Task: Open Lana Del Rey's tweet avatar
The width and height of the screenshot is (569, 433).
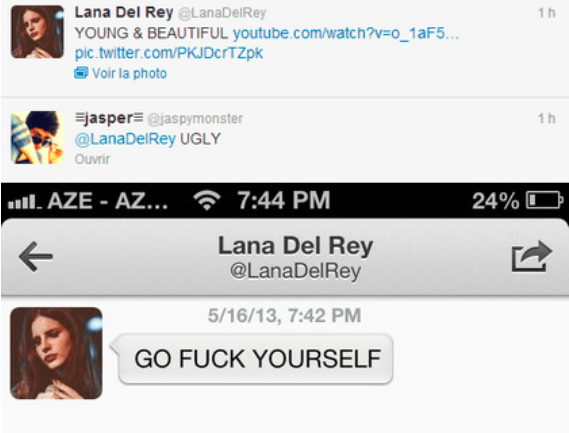Action: [x=37, y=32]
